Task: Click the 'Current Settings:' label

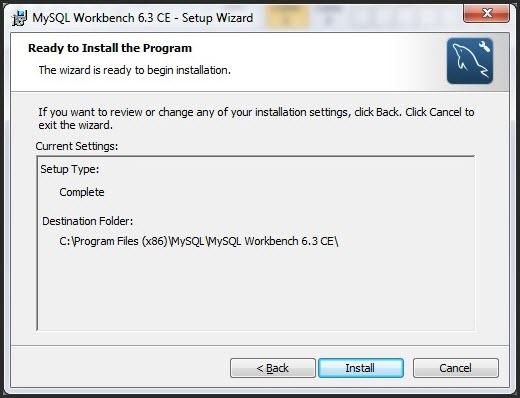Action: point(77,146)
